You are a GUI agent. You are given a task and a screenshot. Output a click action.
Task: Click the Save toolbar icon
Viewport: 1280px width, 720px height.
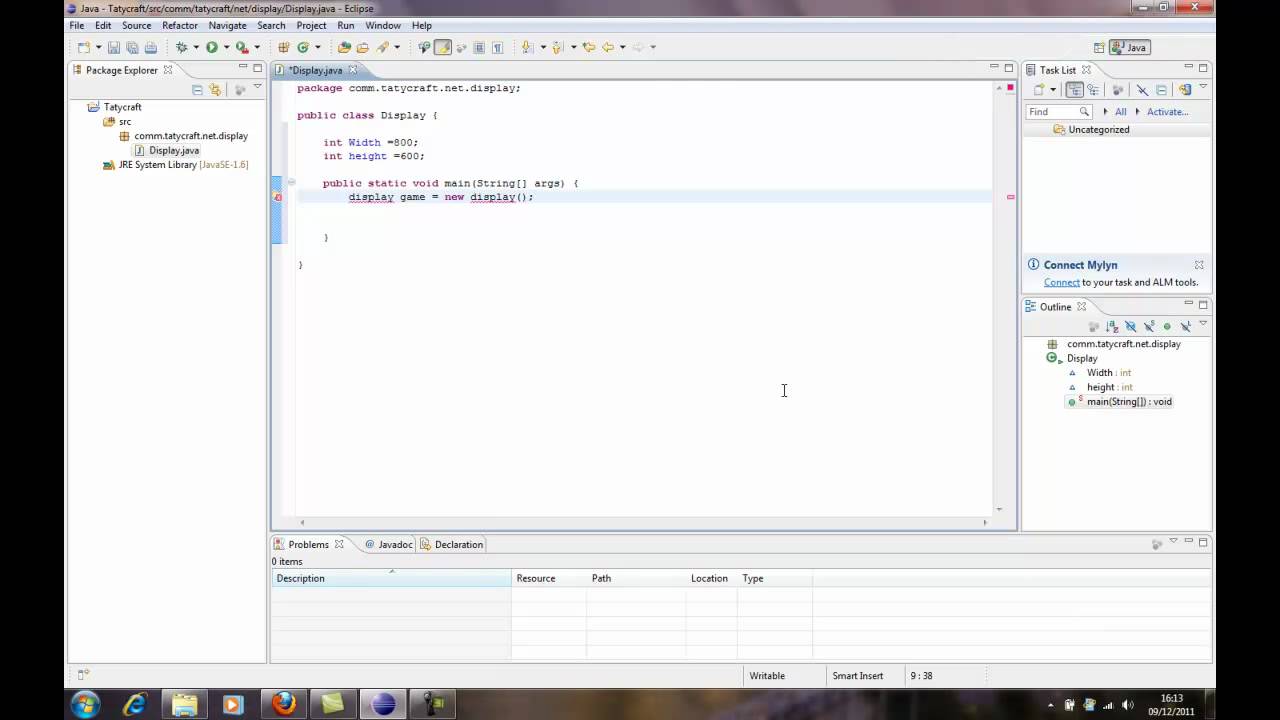pos(114,47)
